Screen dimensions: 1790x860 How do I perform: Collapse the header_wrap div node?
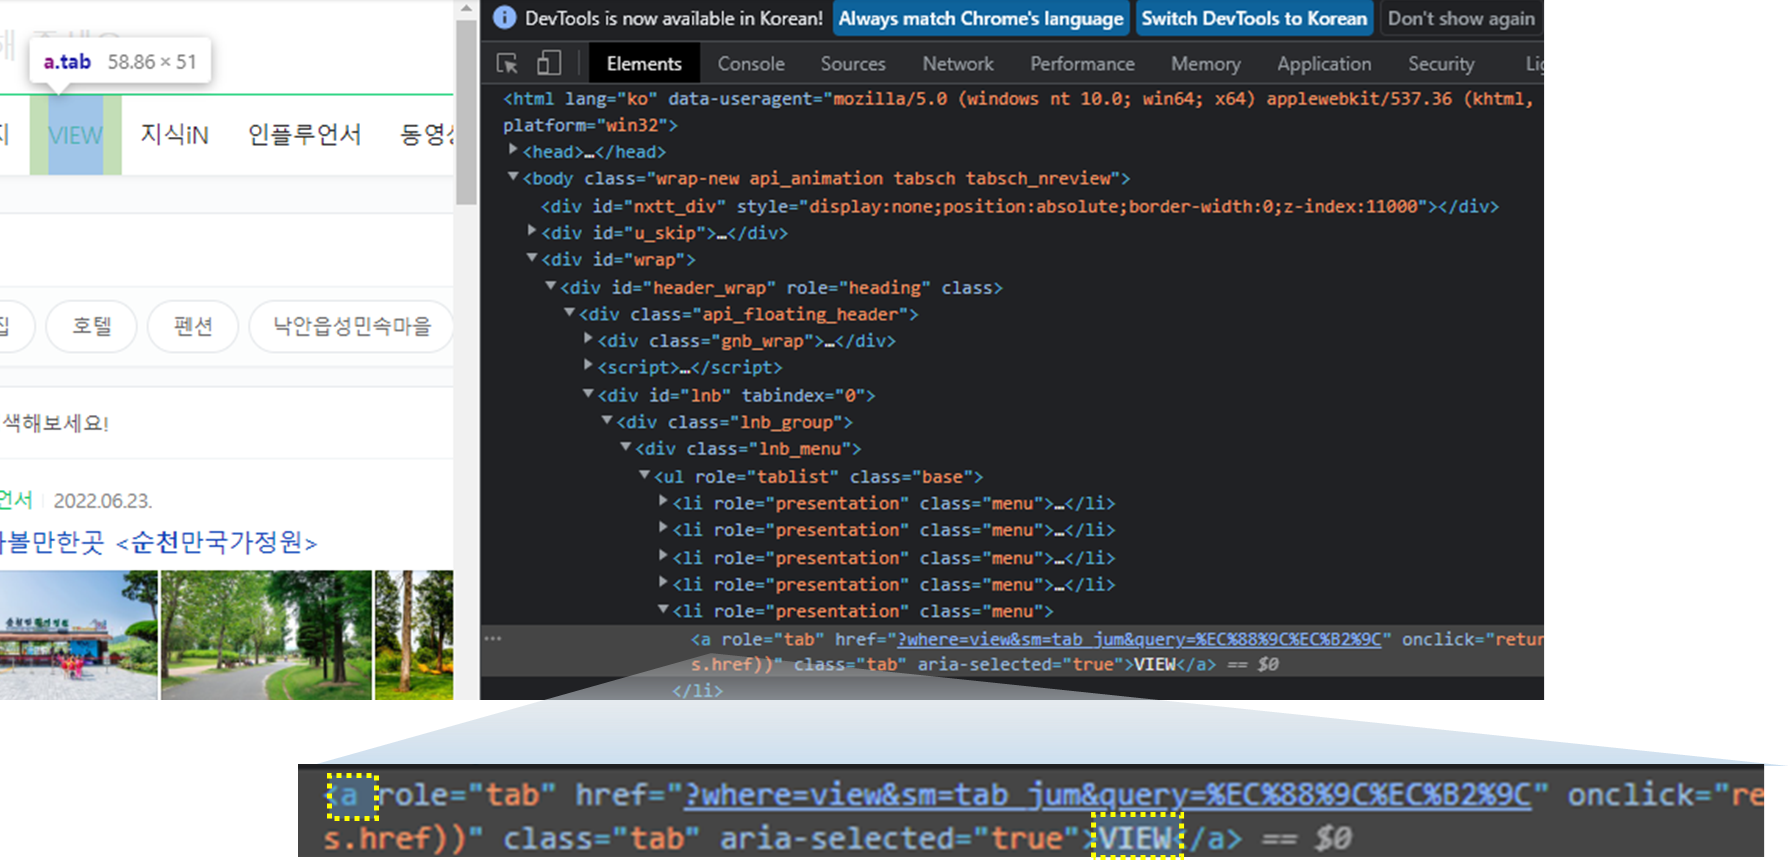point(550,285)
